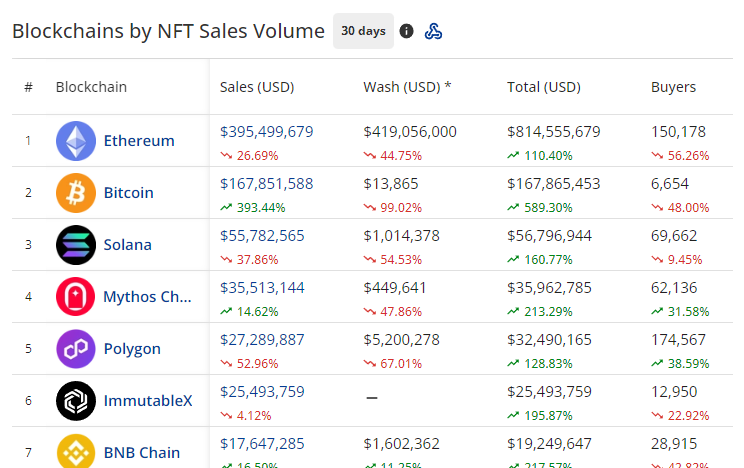Open the info icon beside 30 days

click(x=406, y=31)
